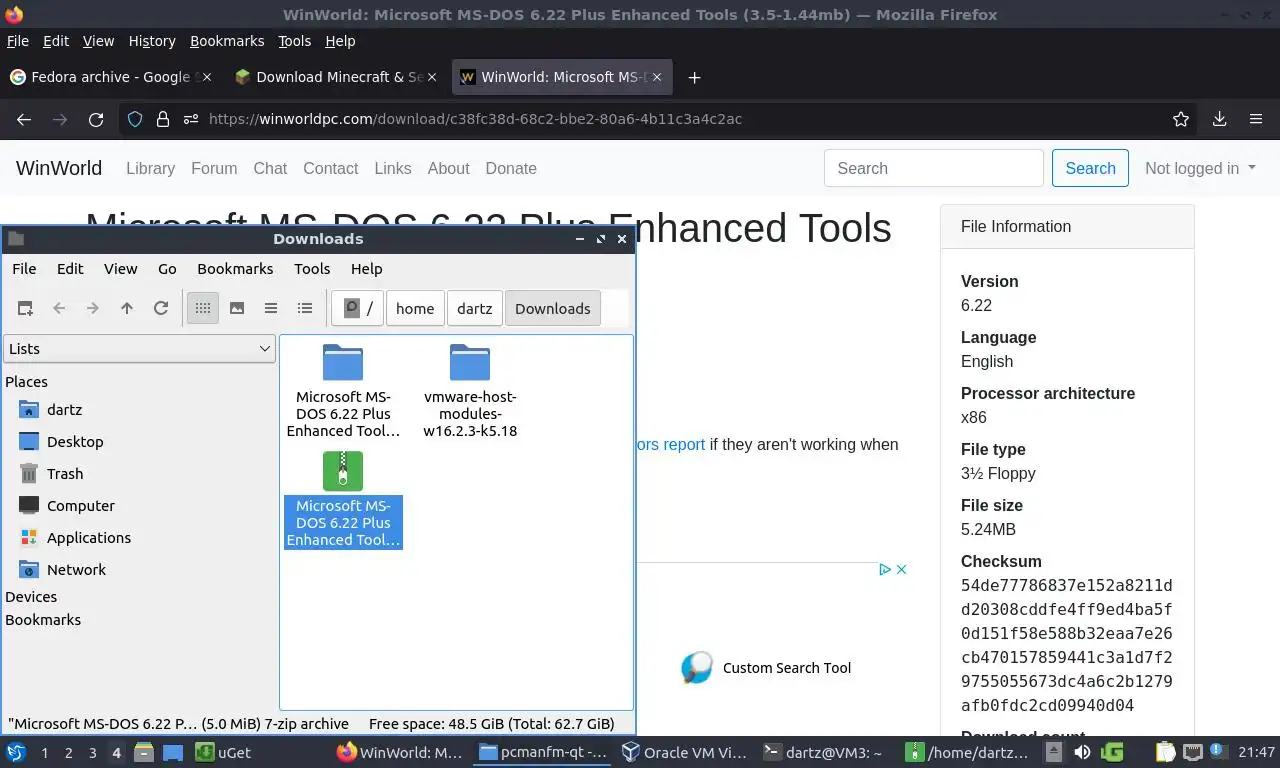Click Firefox back arrow
1280x768 pixels.
click(x=24, y=119)
